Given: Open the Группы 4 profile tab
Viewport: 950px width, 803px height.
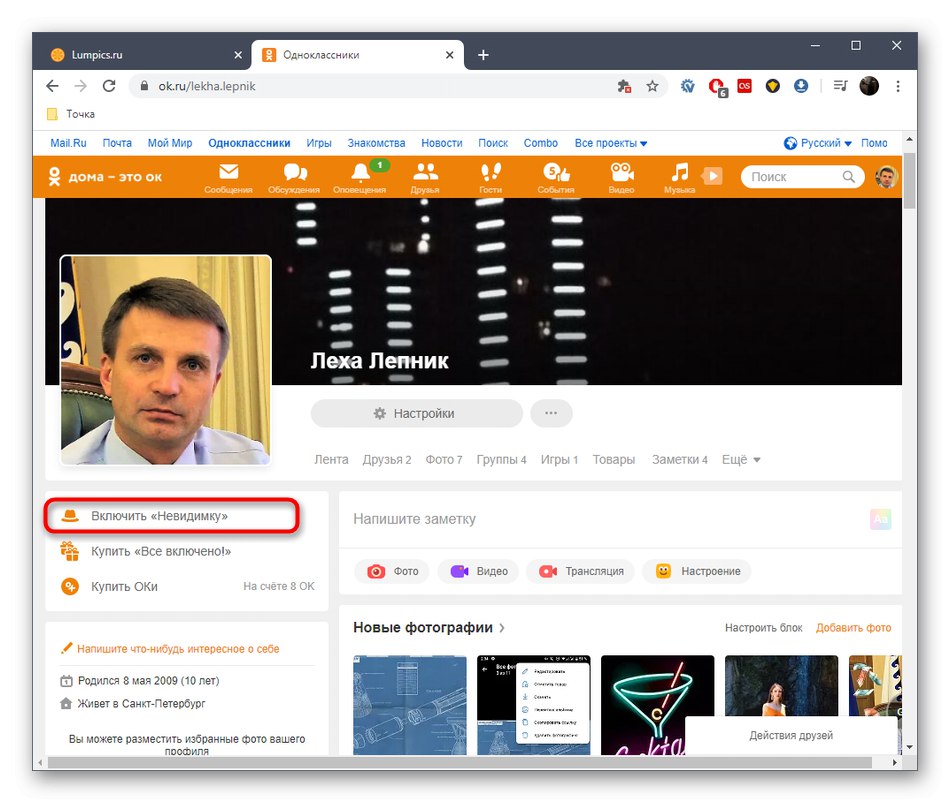Looking at the screenshot, I should (502, 459).
